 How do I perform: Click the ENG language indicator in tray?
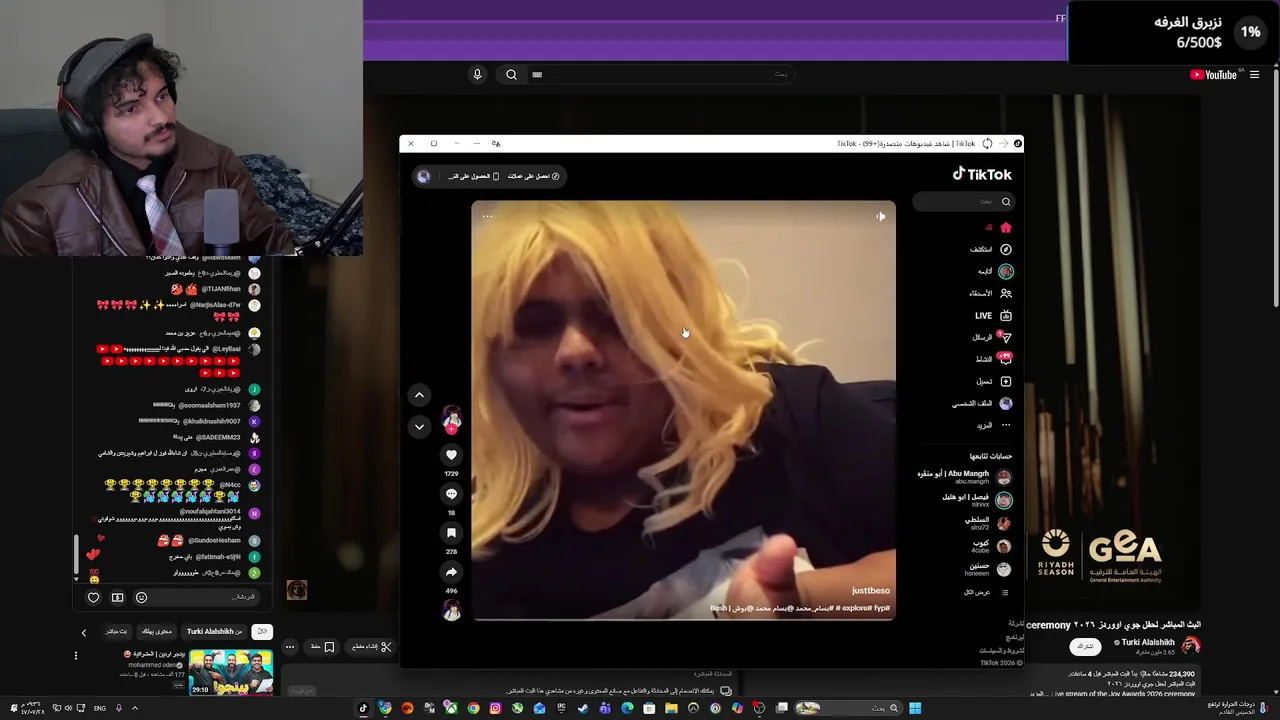pos(100,708)
